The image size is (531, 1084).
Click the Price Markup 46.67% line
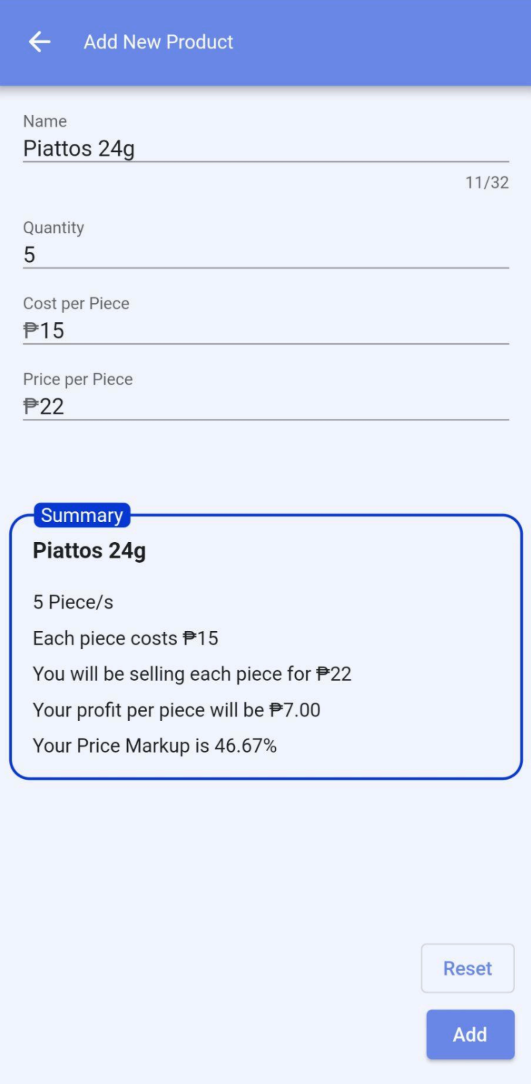[155, 746]
